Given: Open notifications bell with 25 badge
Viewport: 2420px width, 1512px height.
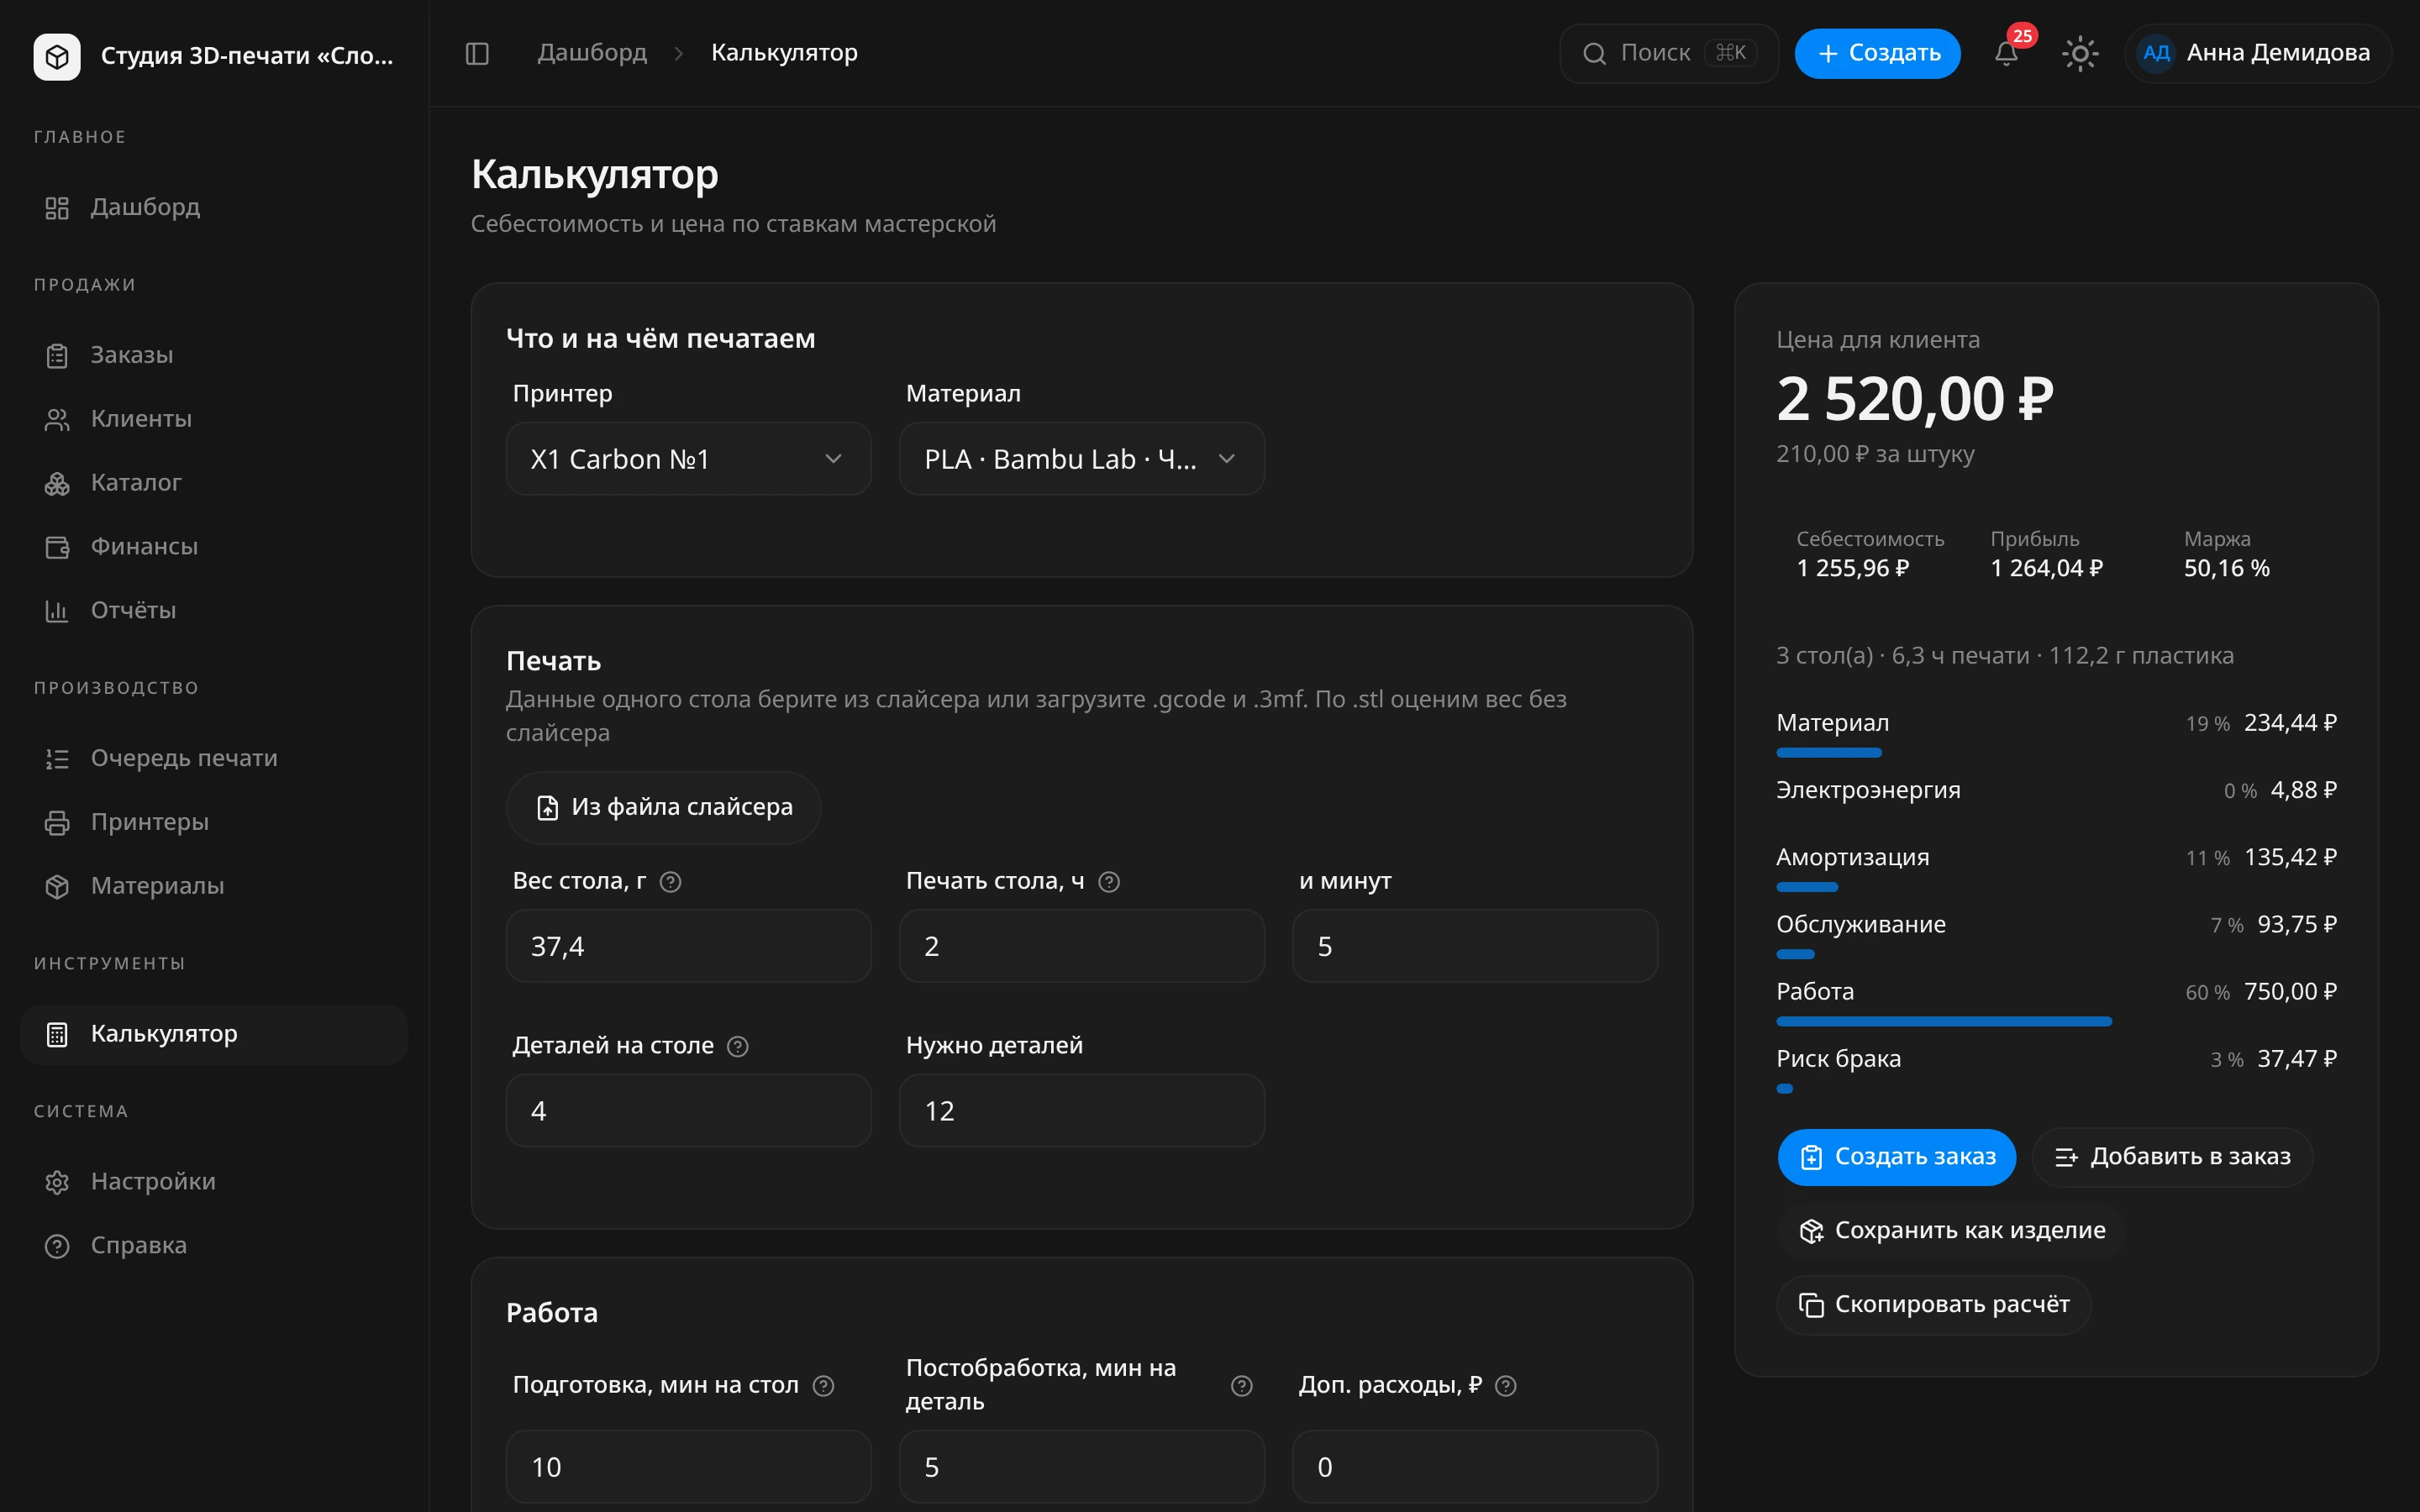Looking at the screenshot, I should (x=2006, y=53).
